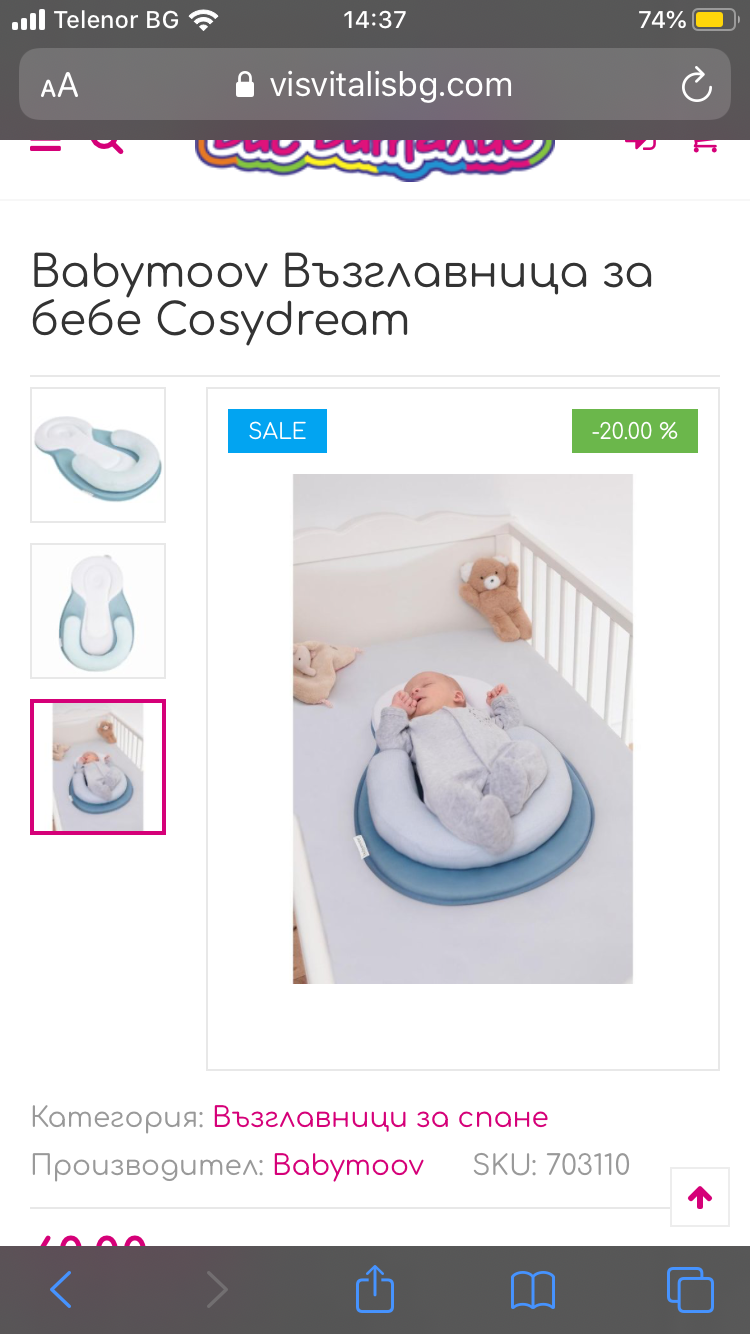Image resolution: width=750 pixels, height=1334 pixels.
Task: Open the Safari share icon
Action: [x=375, y=1289]
